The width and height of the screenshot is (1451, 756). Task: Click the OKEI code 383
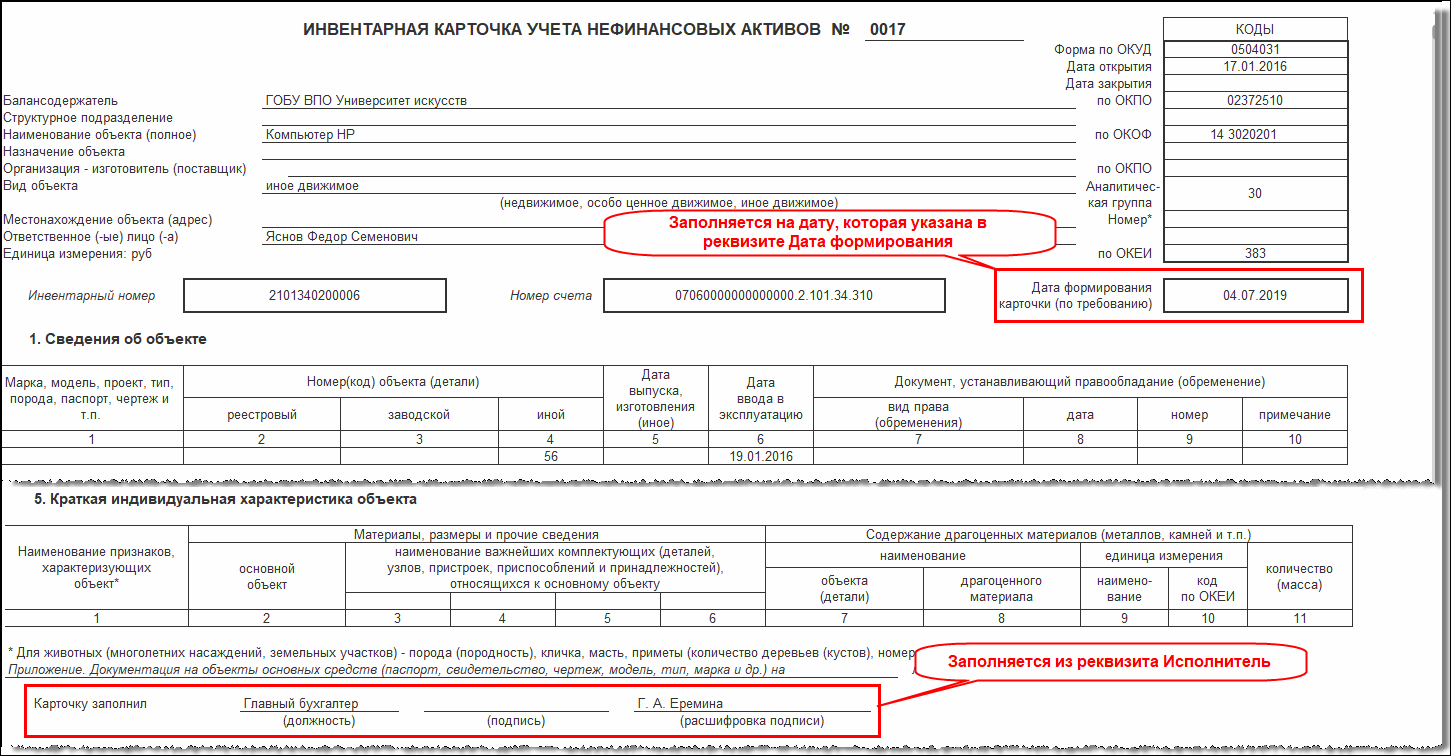click(1255, 254)
